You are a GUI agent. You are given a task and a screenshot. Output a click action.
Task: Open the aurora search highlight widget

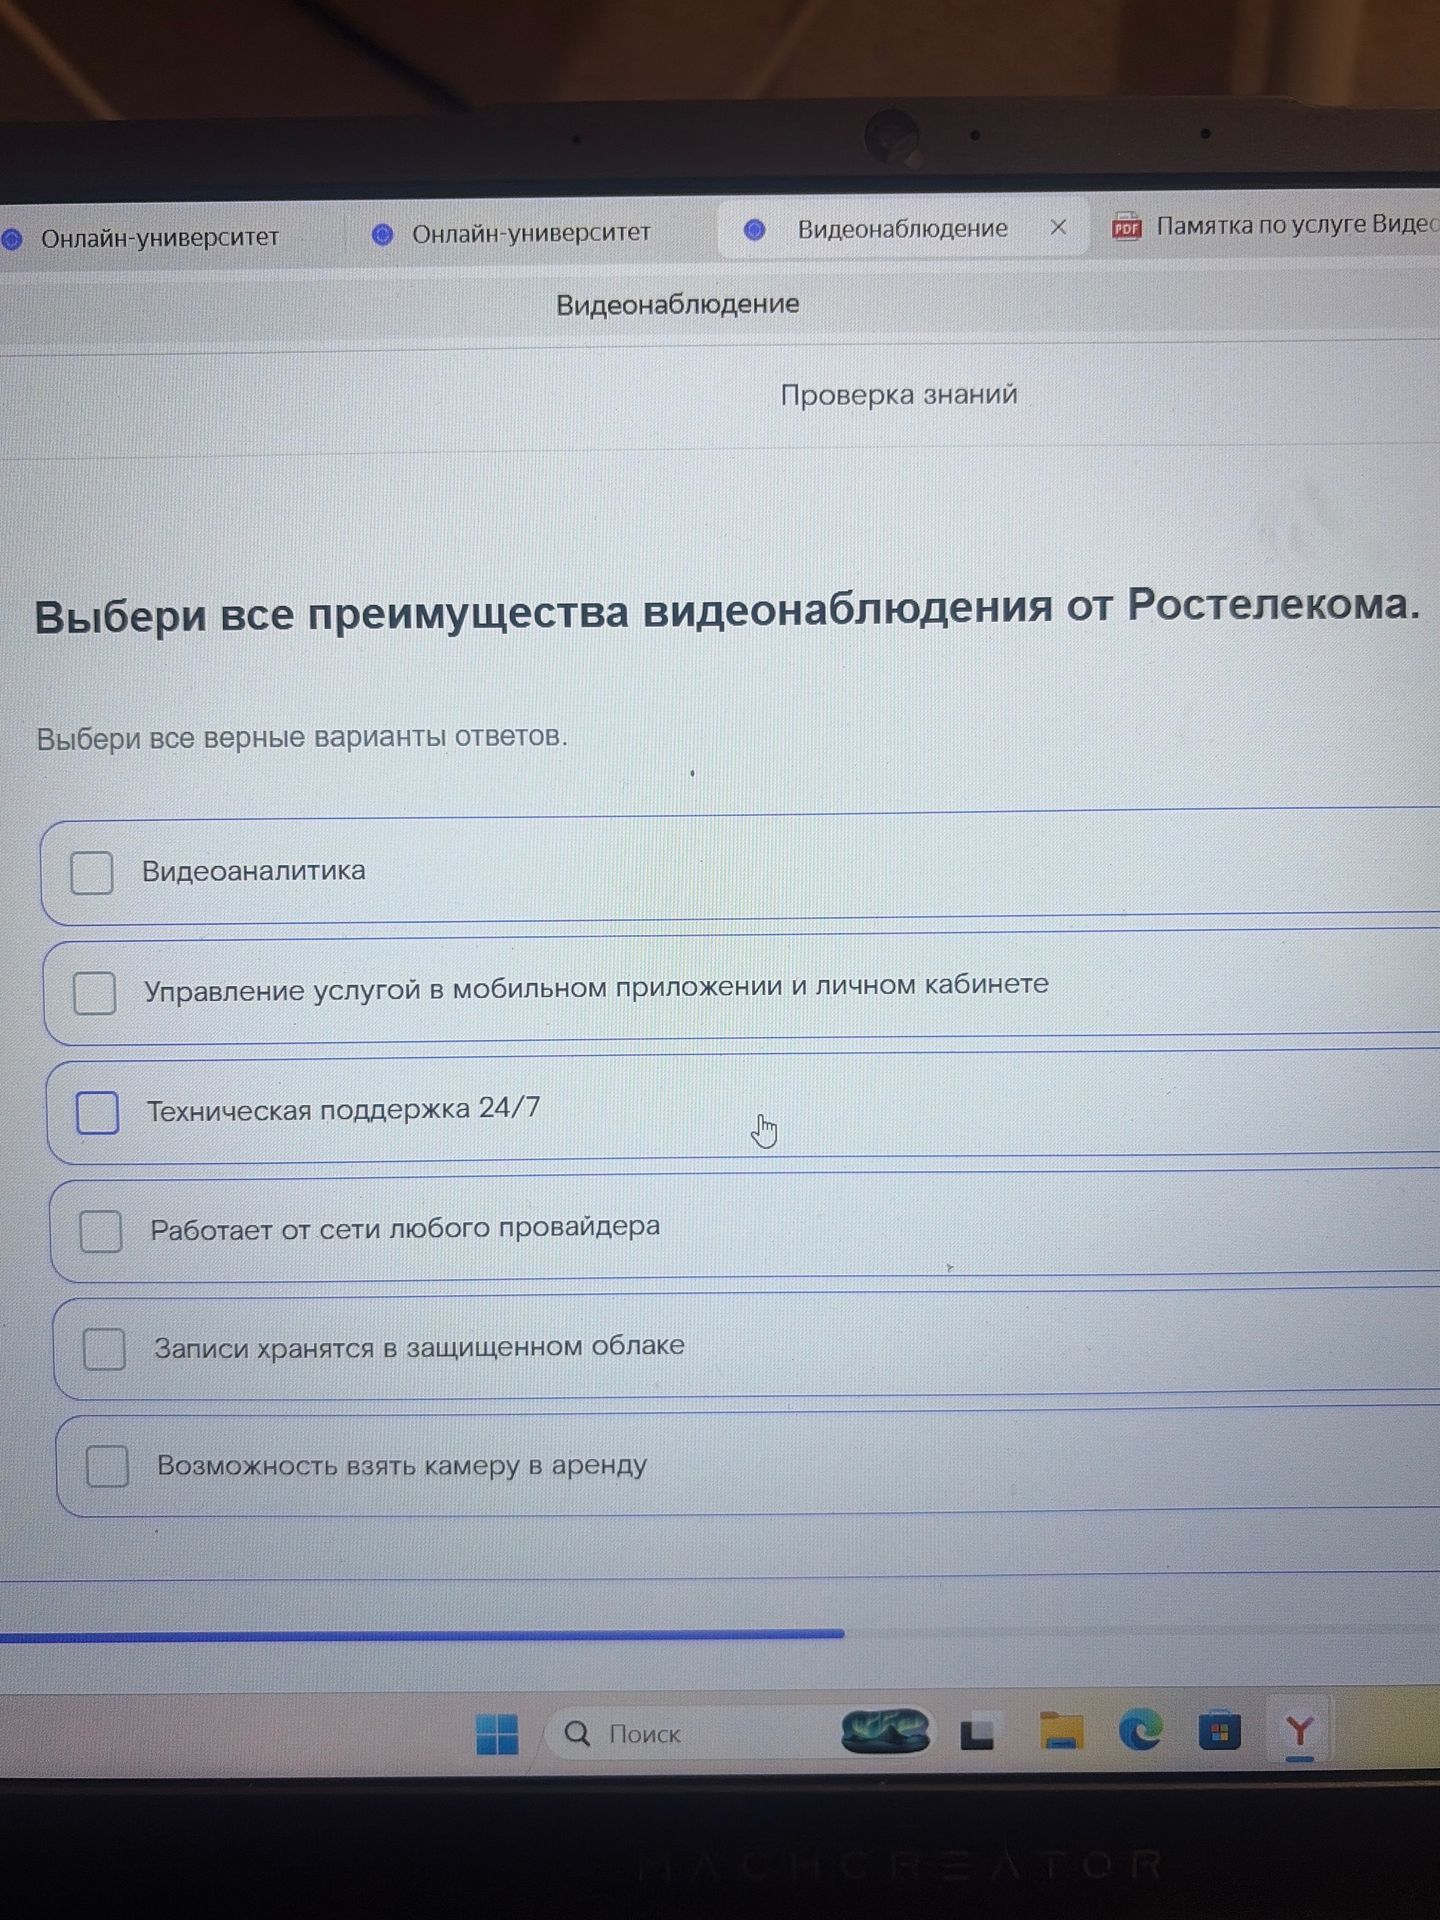coord(885,1732)
